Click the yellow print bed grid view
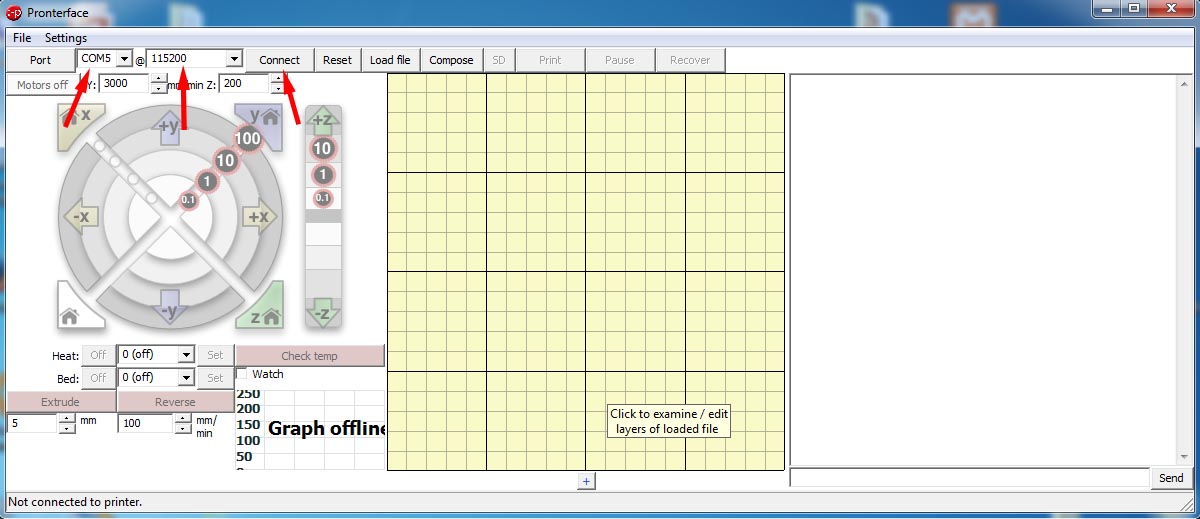The height and width of the screenshot is (519, 1200). 586,272
